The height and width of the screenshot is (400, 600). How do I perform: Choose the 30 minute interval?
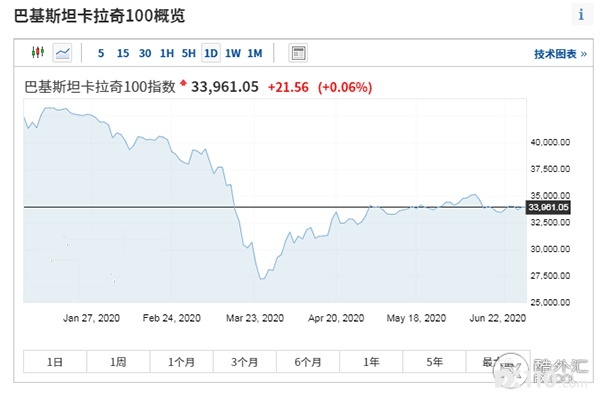[x=145, y=53]
